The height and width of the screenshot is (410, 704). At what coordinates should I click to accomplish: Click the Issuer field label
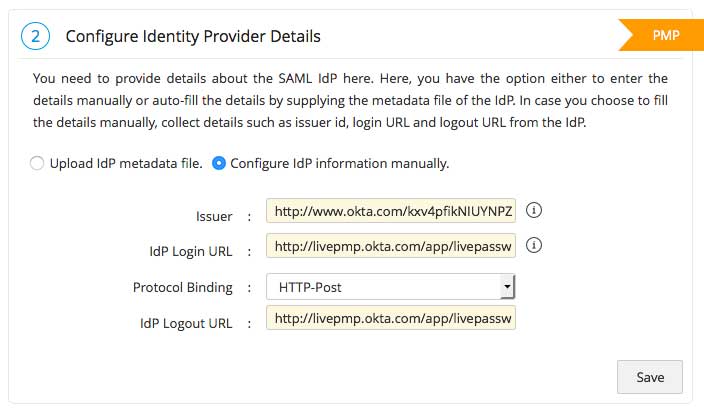[x=214, y=216]
